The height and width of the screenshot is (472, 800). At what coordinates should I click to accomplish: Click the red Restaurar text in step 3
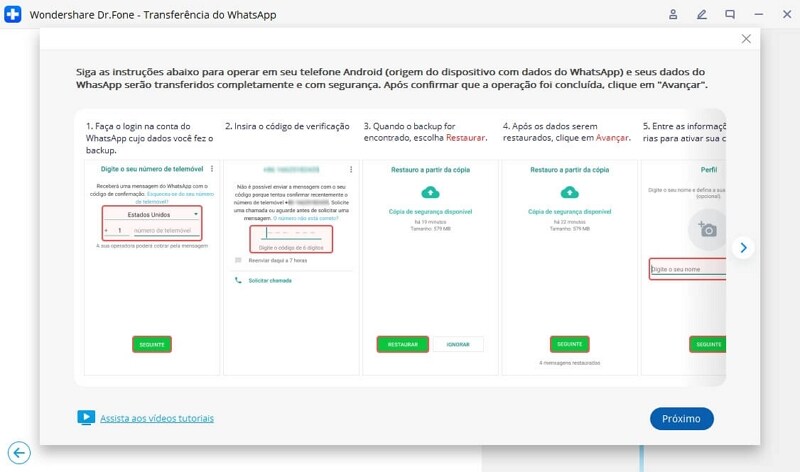tap(465, 138)
